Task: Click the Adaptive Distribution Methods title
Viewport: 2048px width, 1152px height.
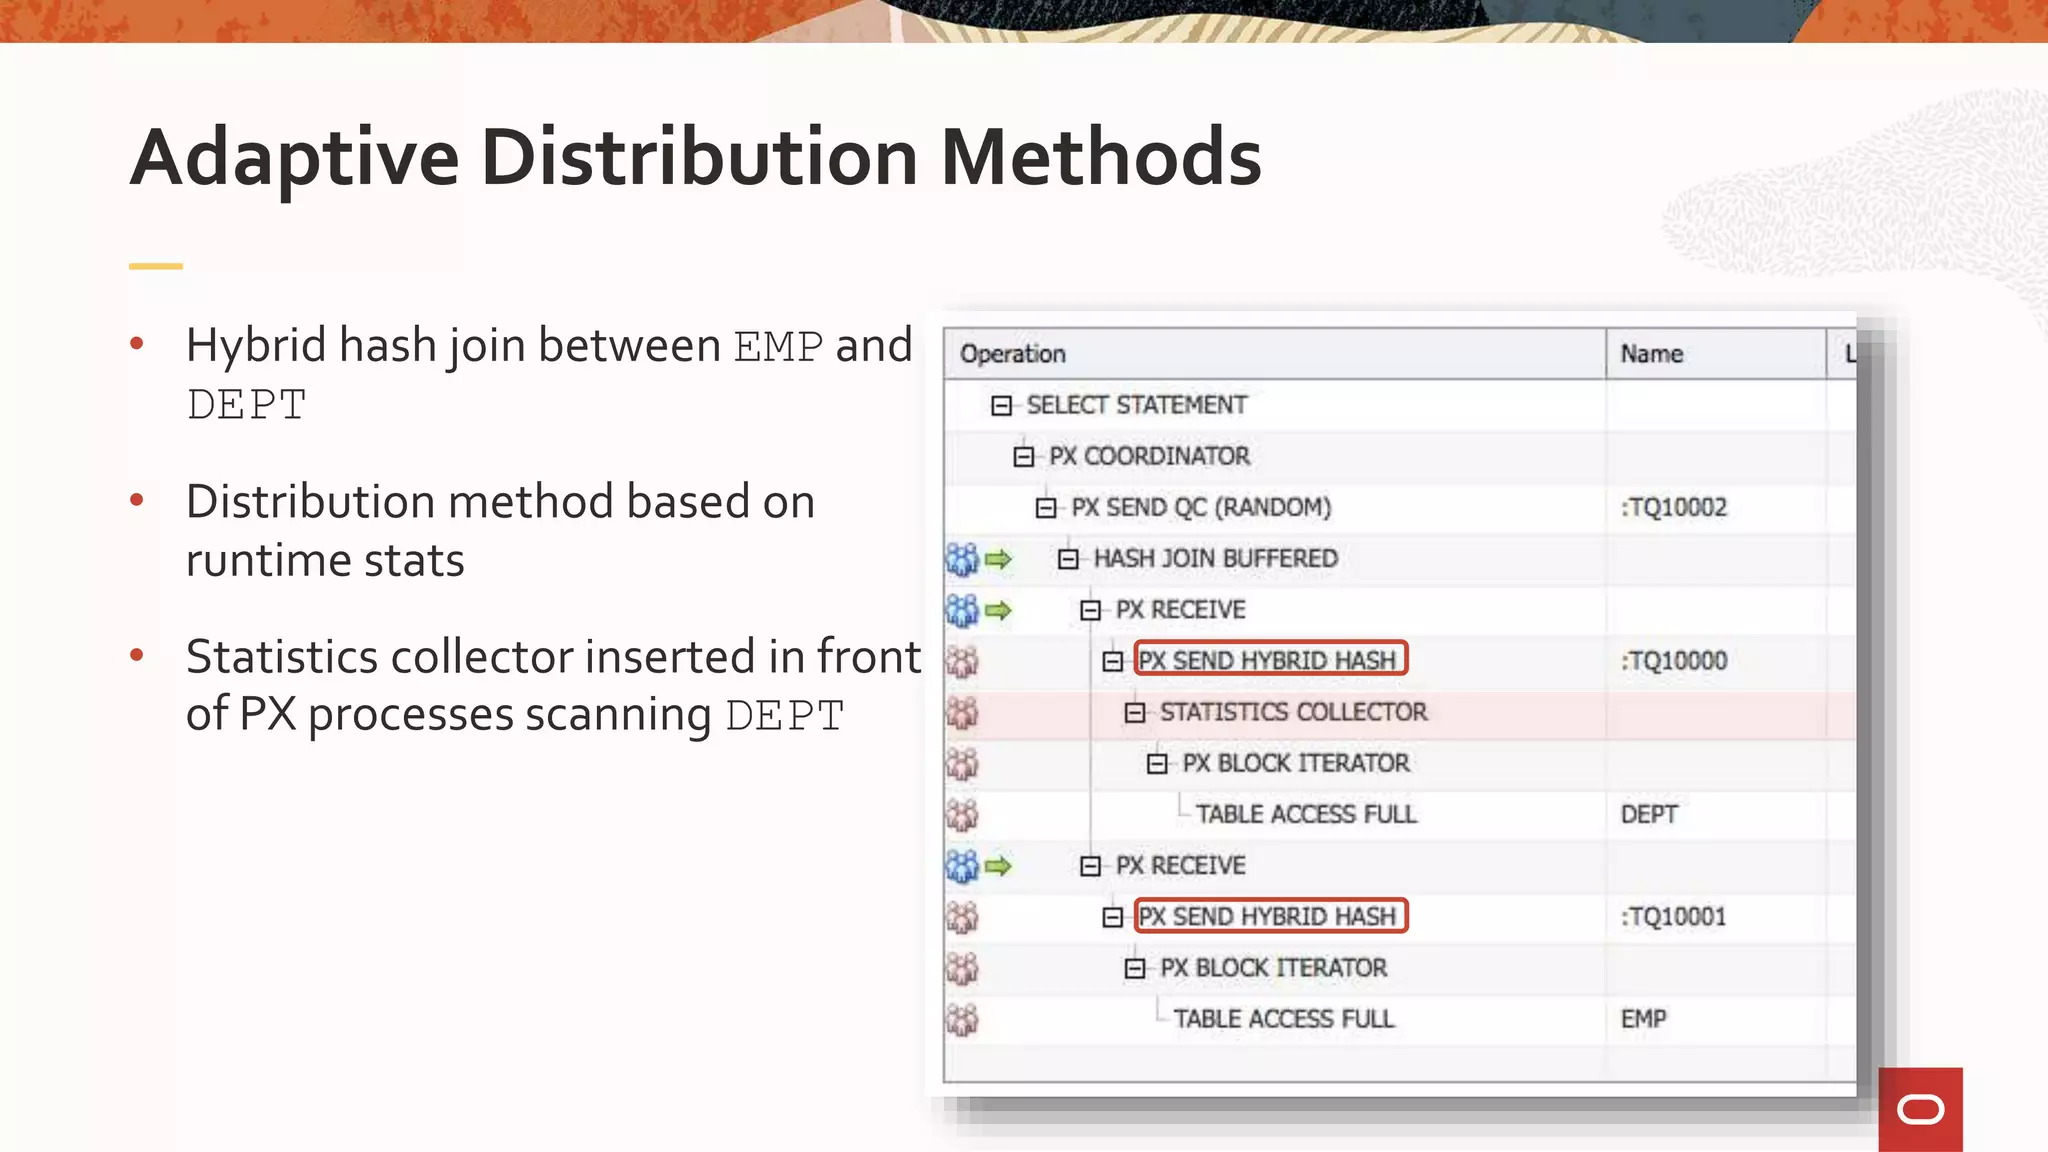Action: tap(696, 158)
